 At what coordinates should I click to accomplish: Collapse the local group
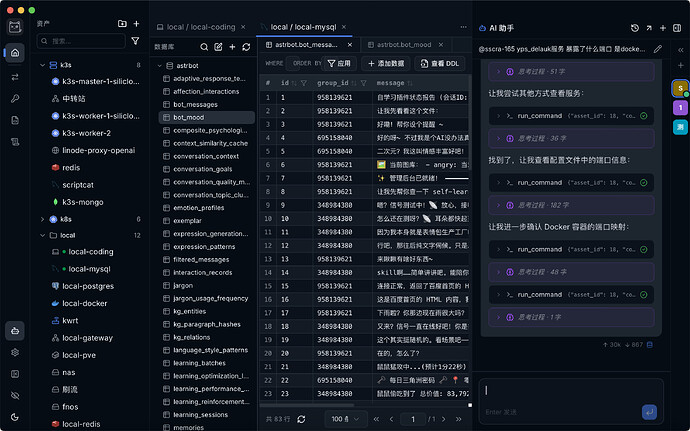[x=43, y=236]
